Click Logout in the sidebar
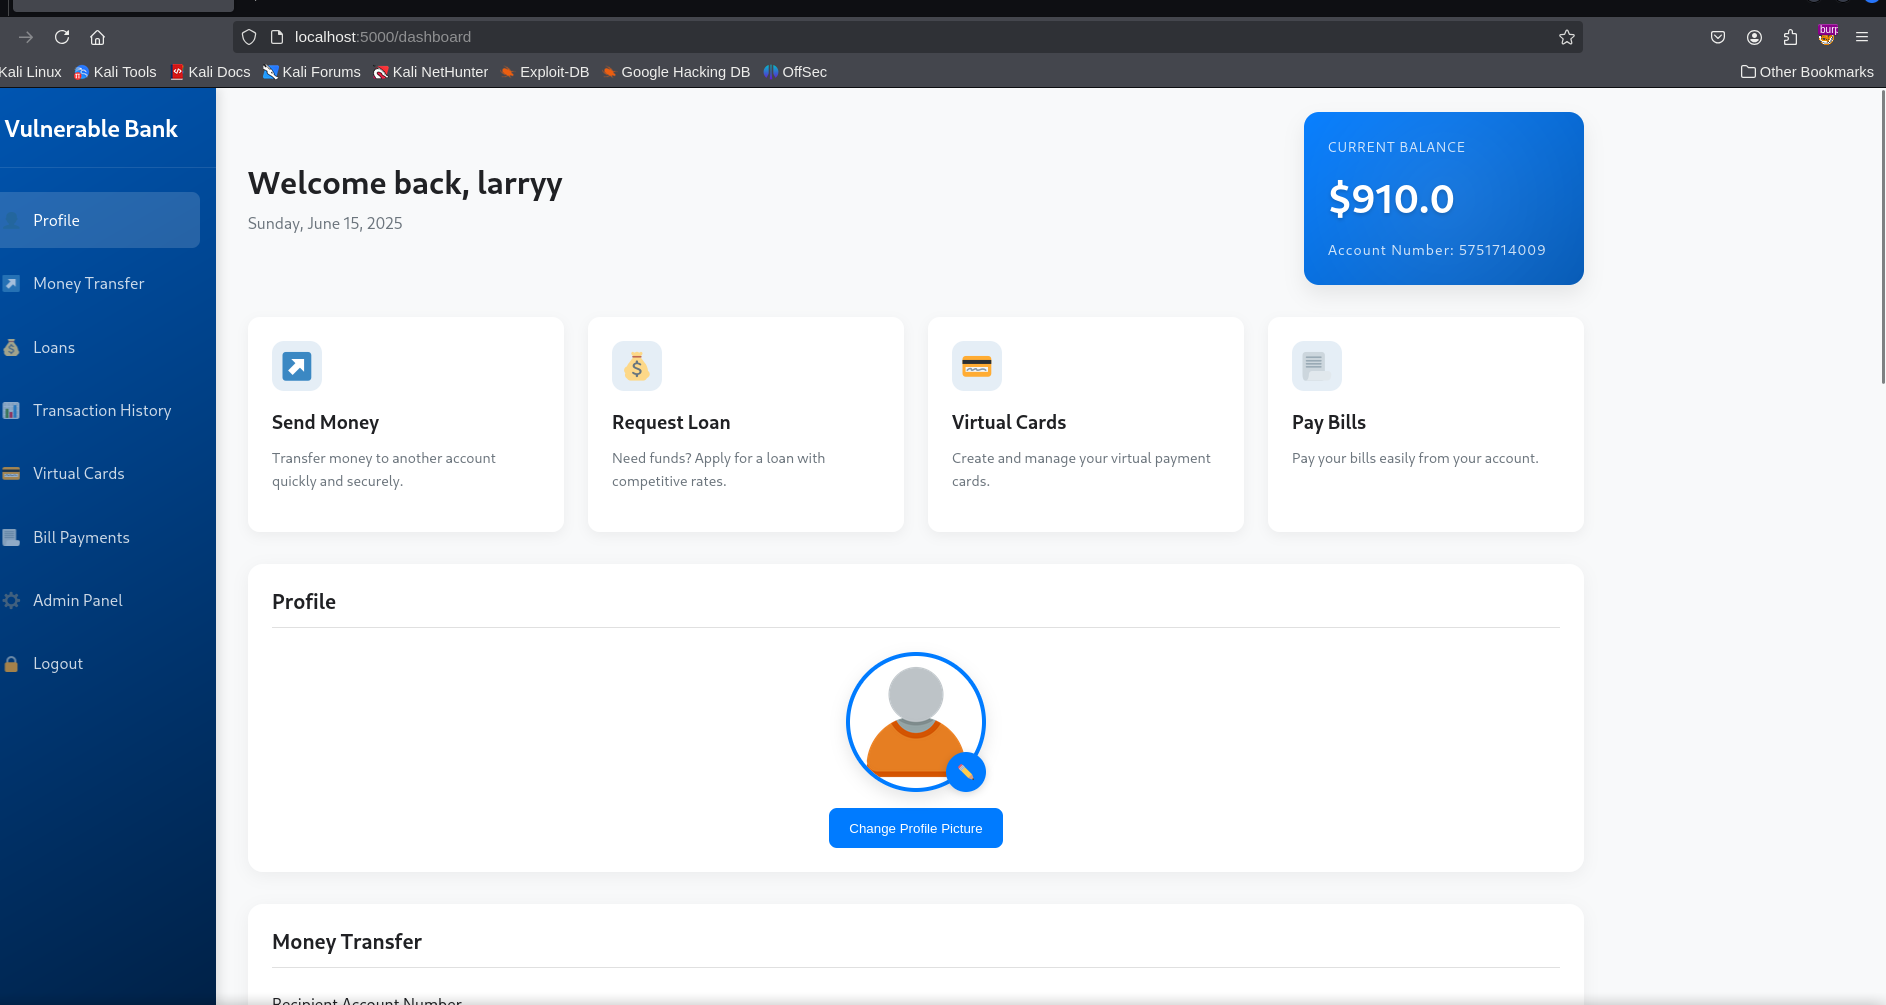1886x1005 pixels. click(57, 664)
